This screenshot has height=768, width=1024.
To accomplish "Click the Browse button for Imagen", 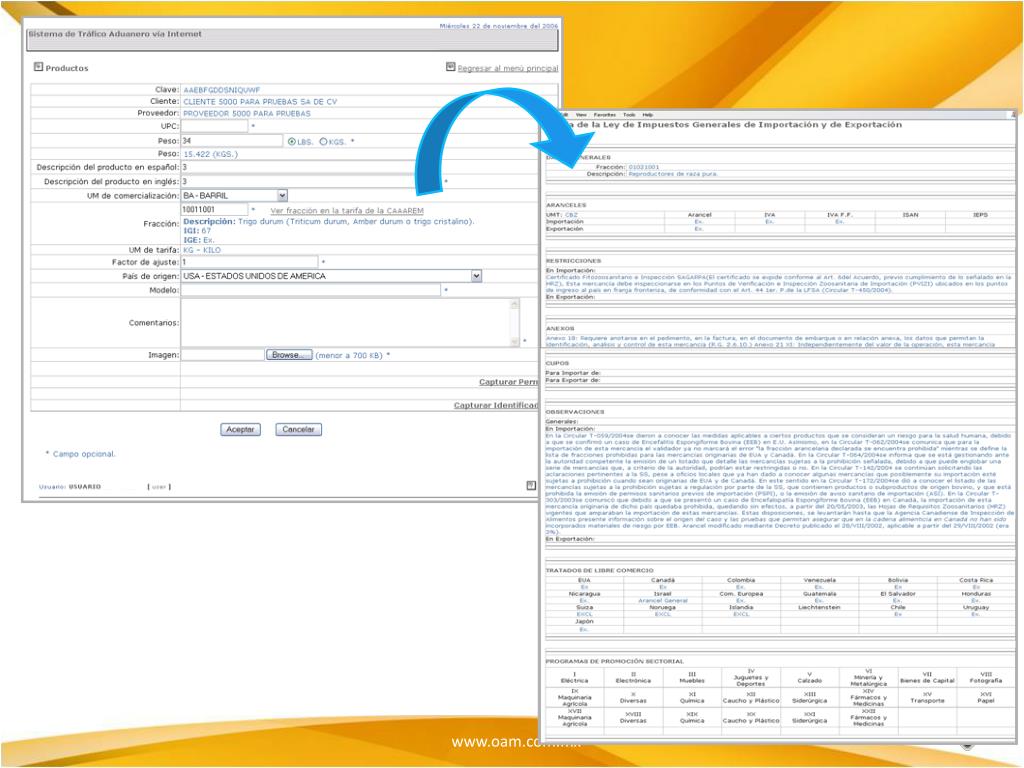I will pyautogui.click(x=289, y=355).
